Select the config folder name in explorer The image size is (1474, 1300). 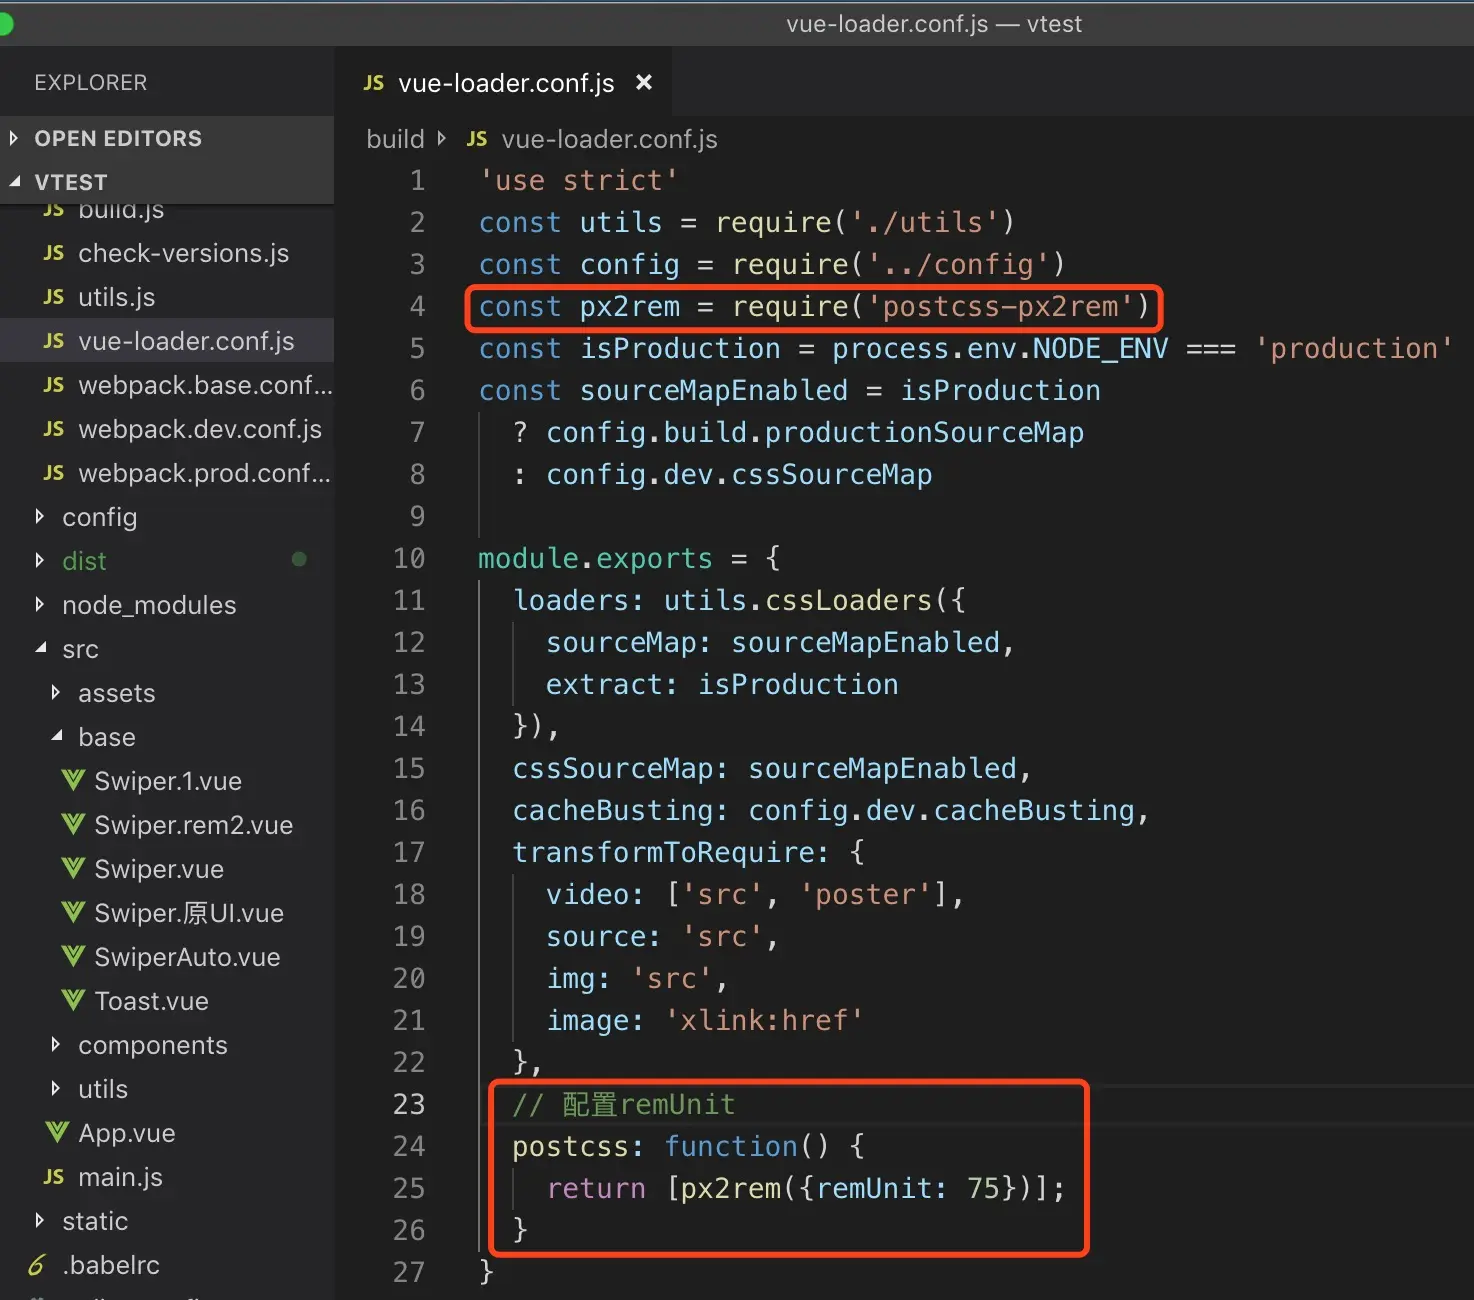(99, 518)
